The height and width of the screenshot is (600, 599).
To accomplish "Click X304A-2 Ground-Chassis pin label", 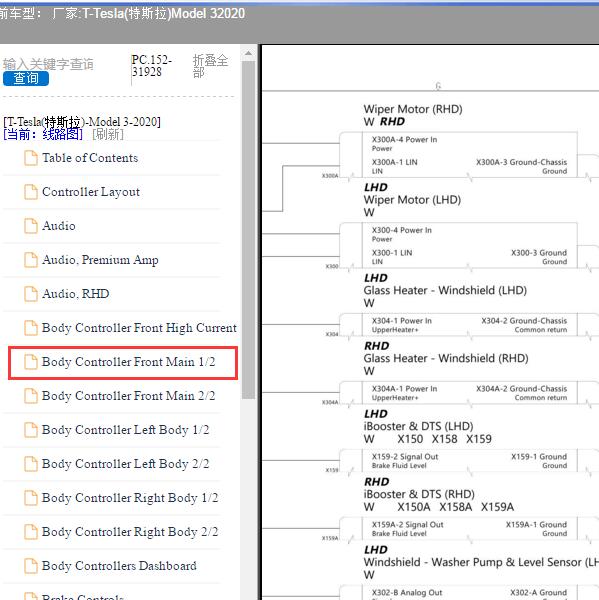I will tap(522, 389).
